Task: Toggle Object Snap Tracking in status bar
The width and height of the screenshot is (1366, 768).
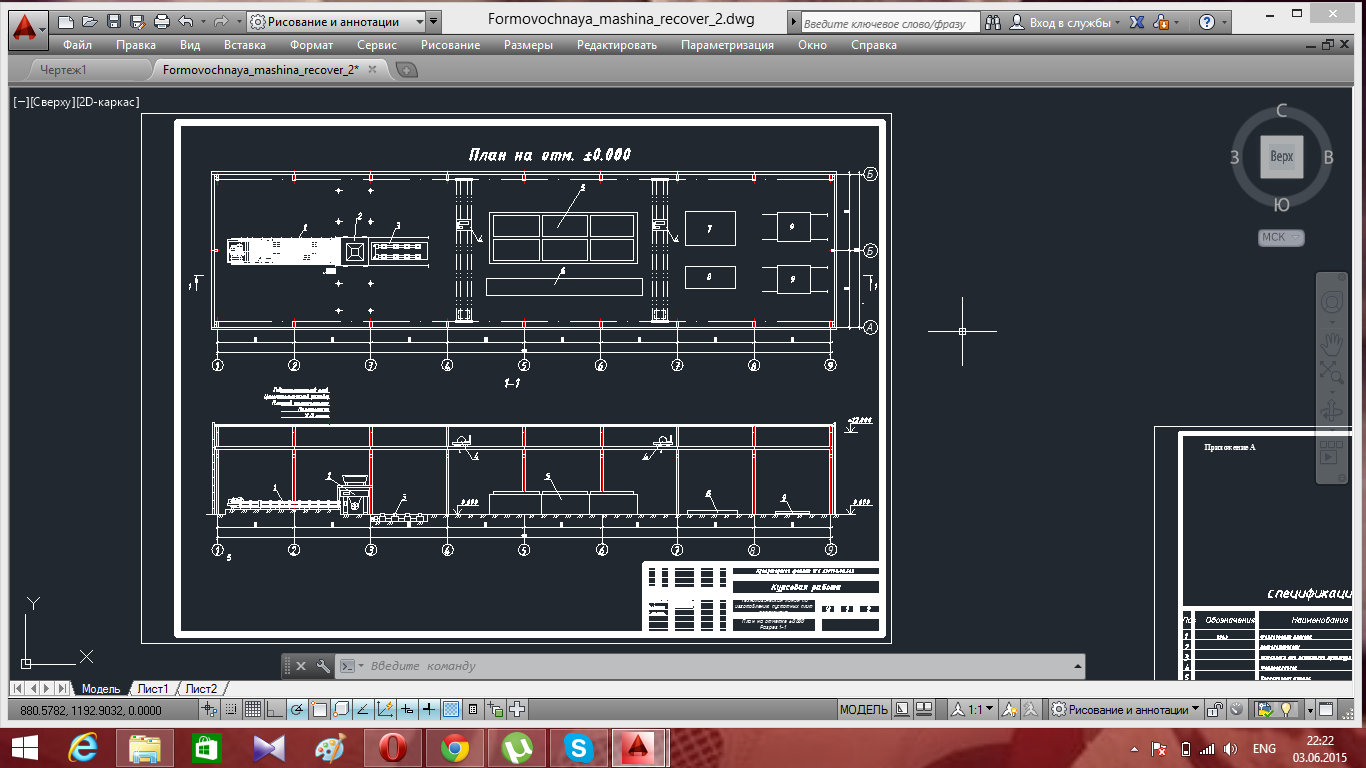Action: coord(363,709)
